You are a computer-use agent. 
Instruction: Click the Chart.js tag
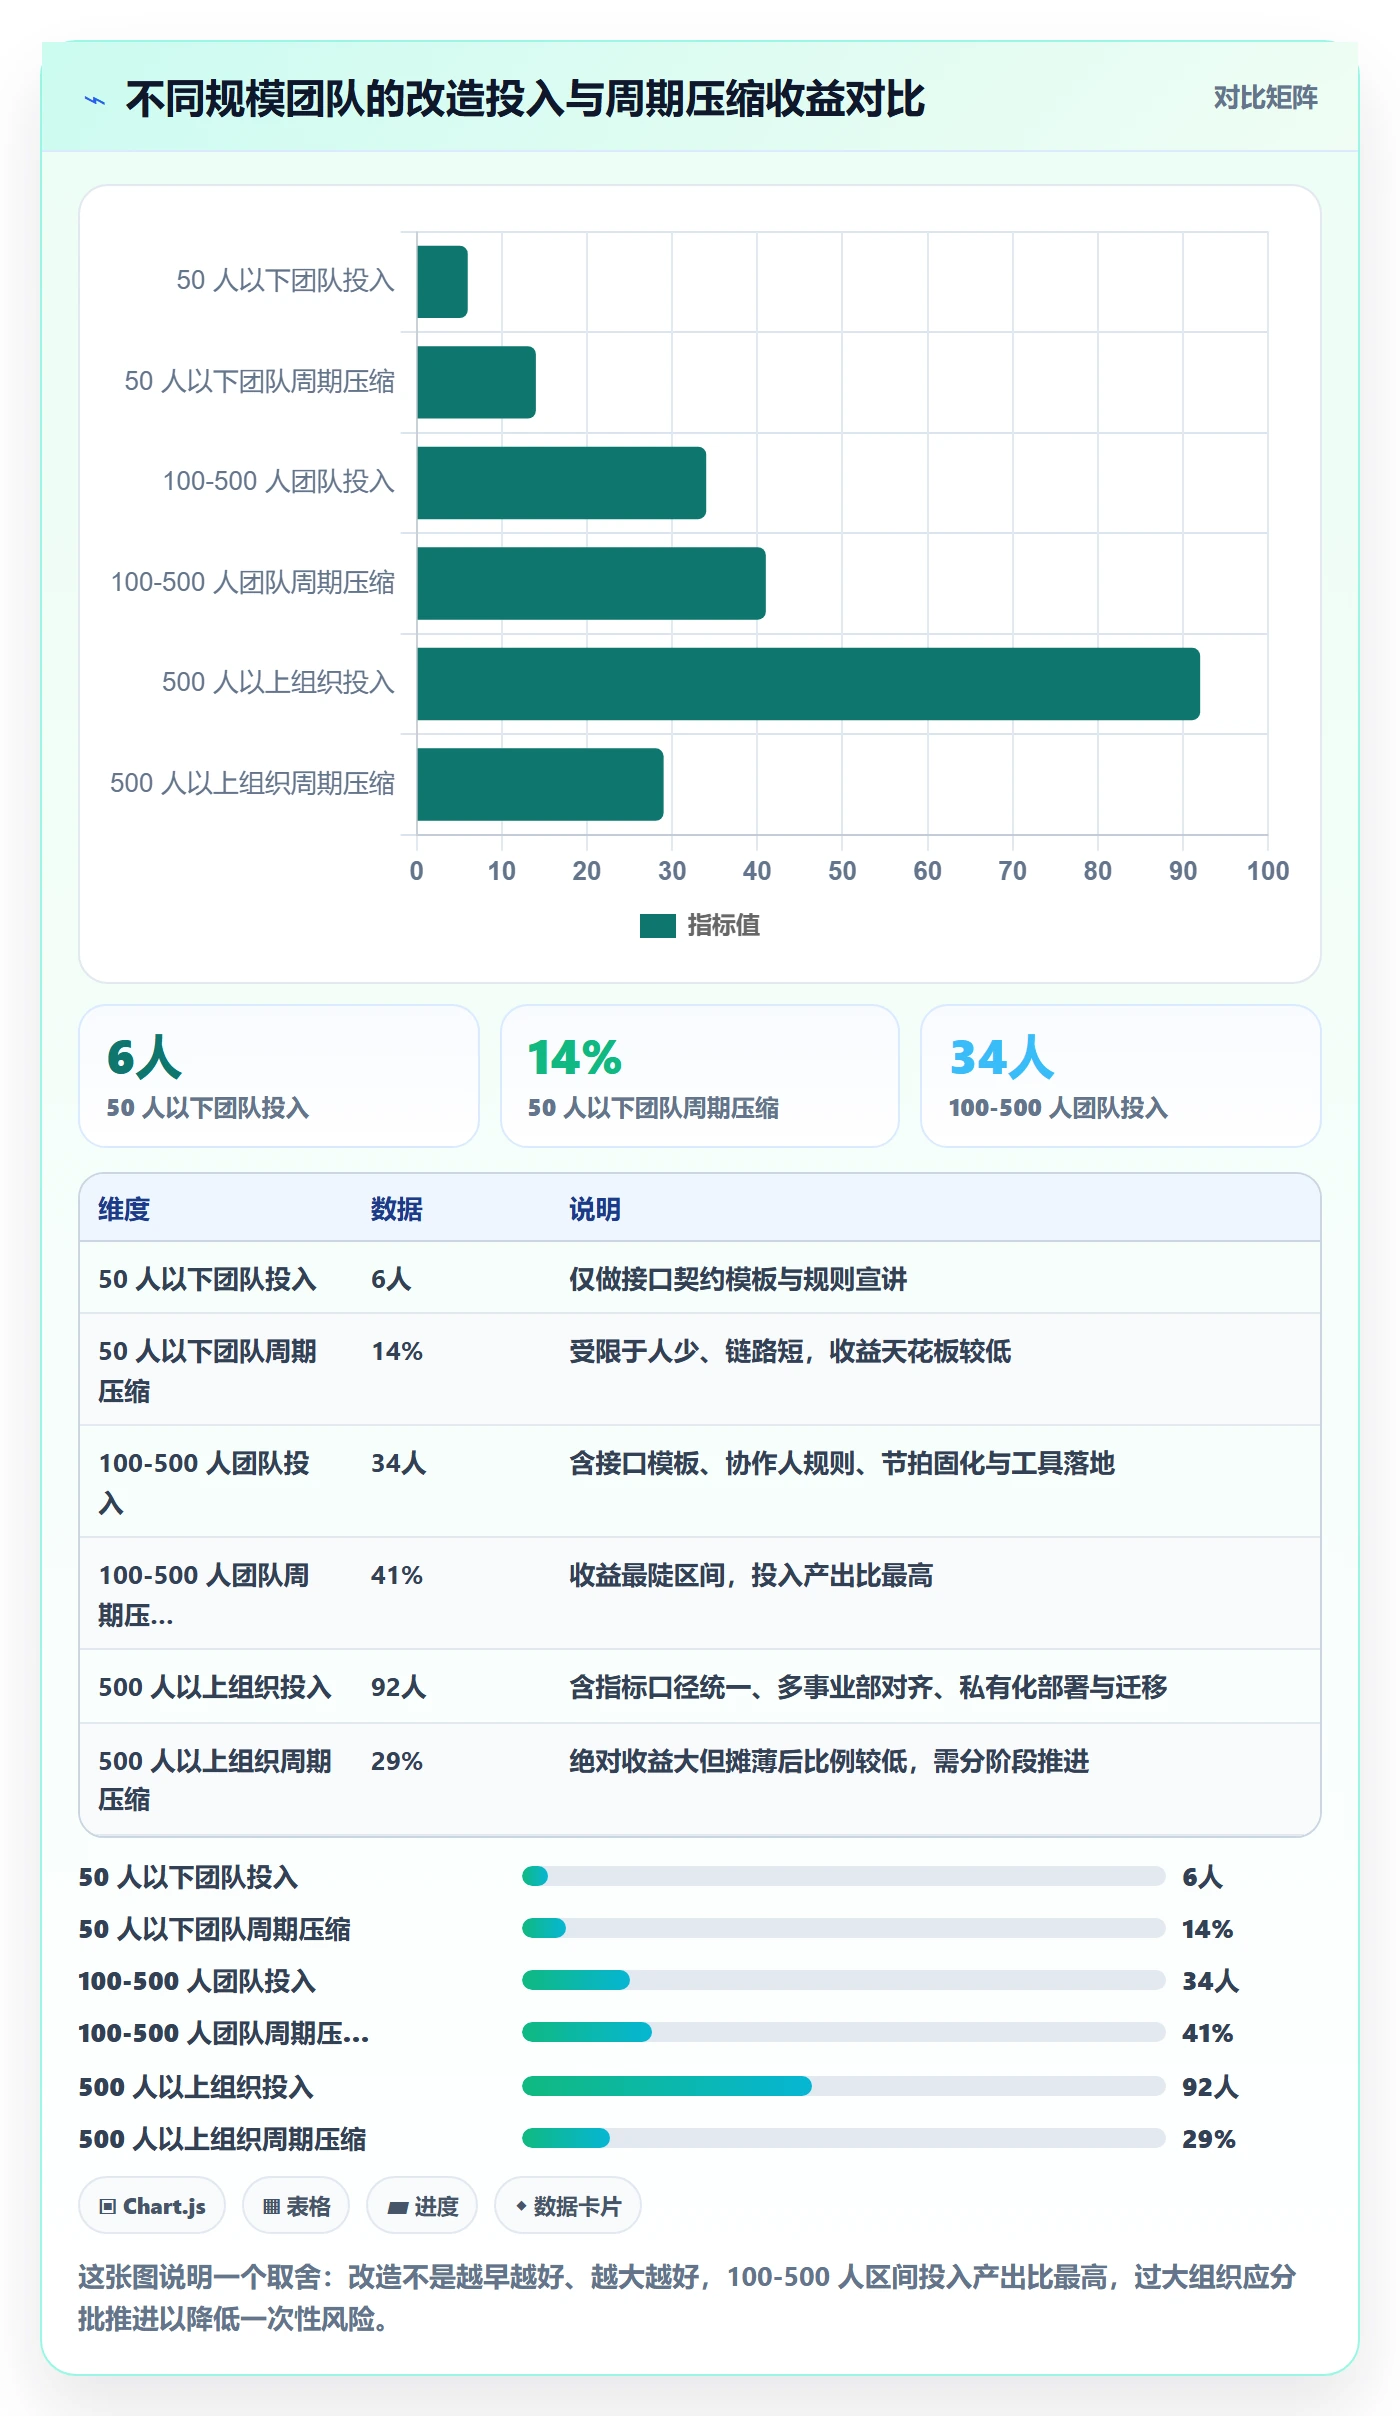tap(152, 2206)
